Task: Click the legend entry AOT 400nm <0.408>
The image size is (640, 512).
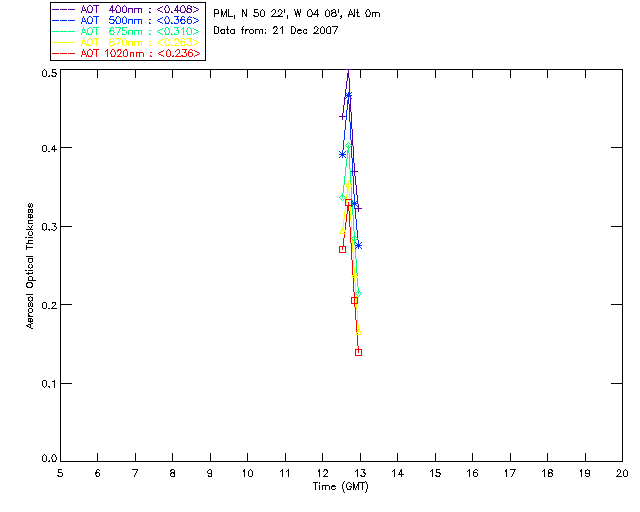Action: pos(127,9)
